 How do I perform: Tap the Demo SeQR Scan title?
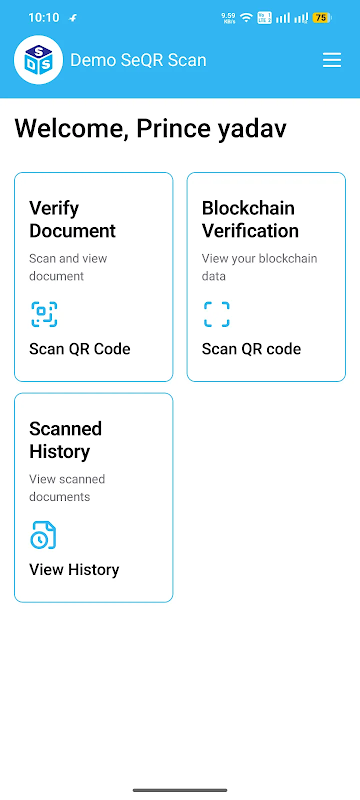(x=138, y=60)
